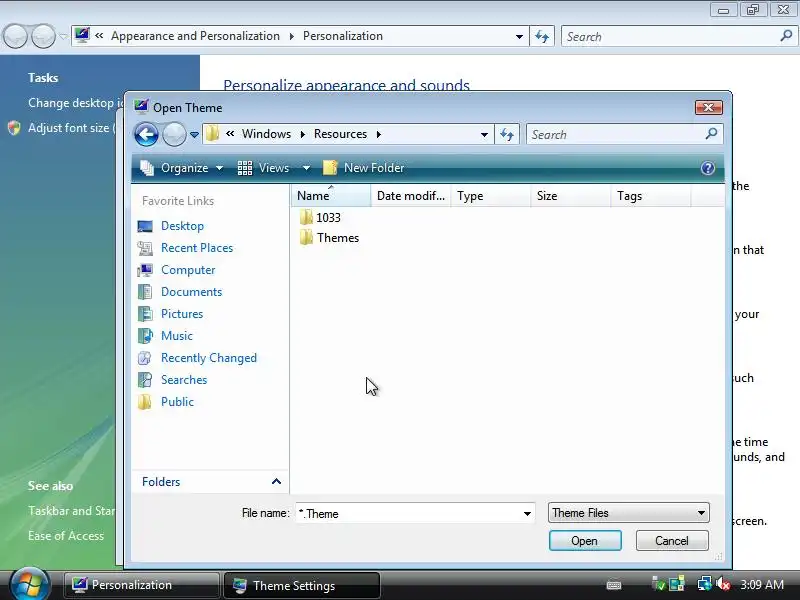This screenshot has width=800, height=600.
Task: Click the Open button
Action: coord(585,541)
